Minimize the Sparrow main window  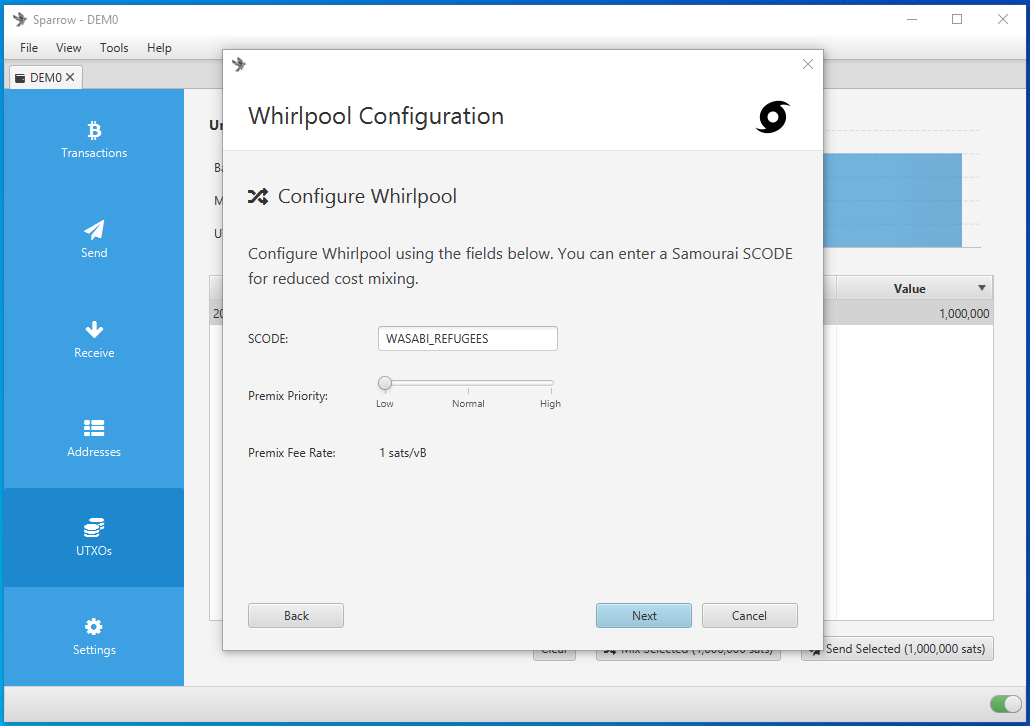(x=912, y=20)
